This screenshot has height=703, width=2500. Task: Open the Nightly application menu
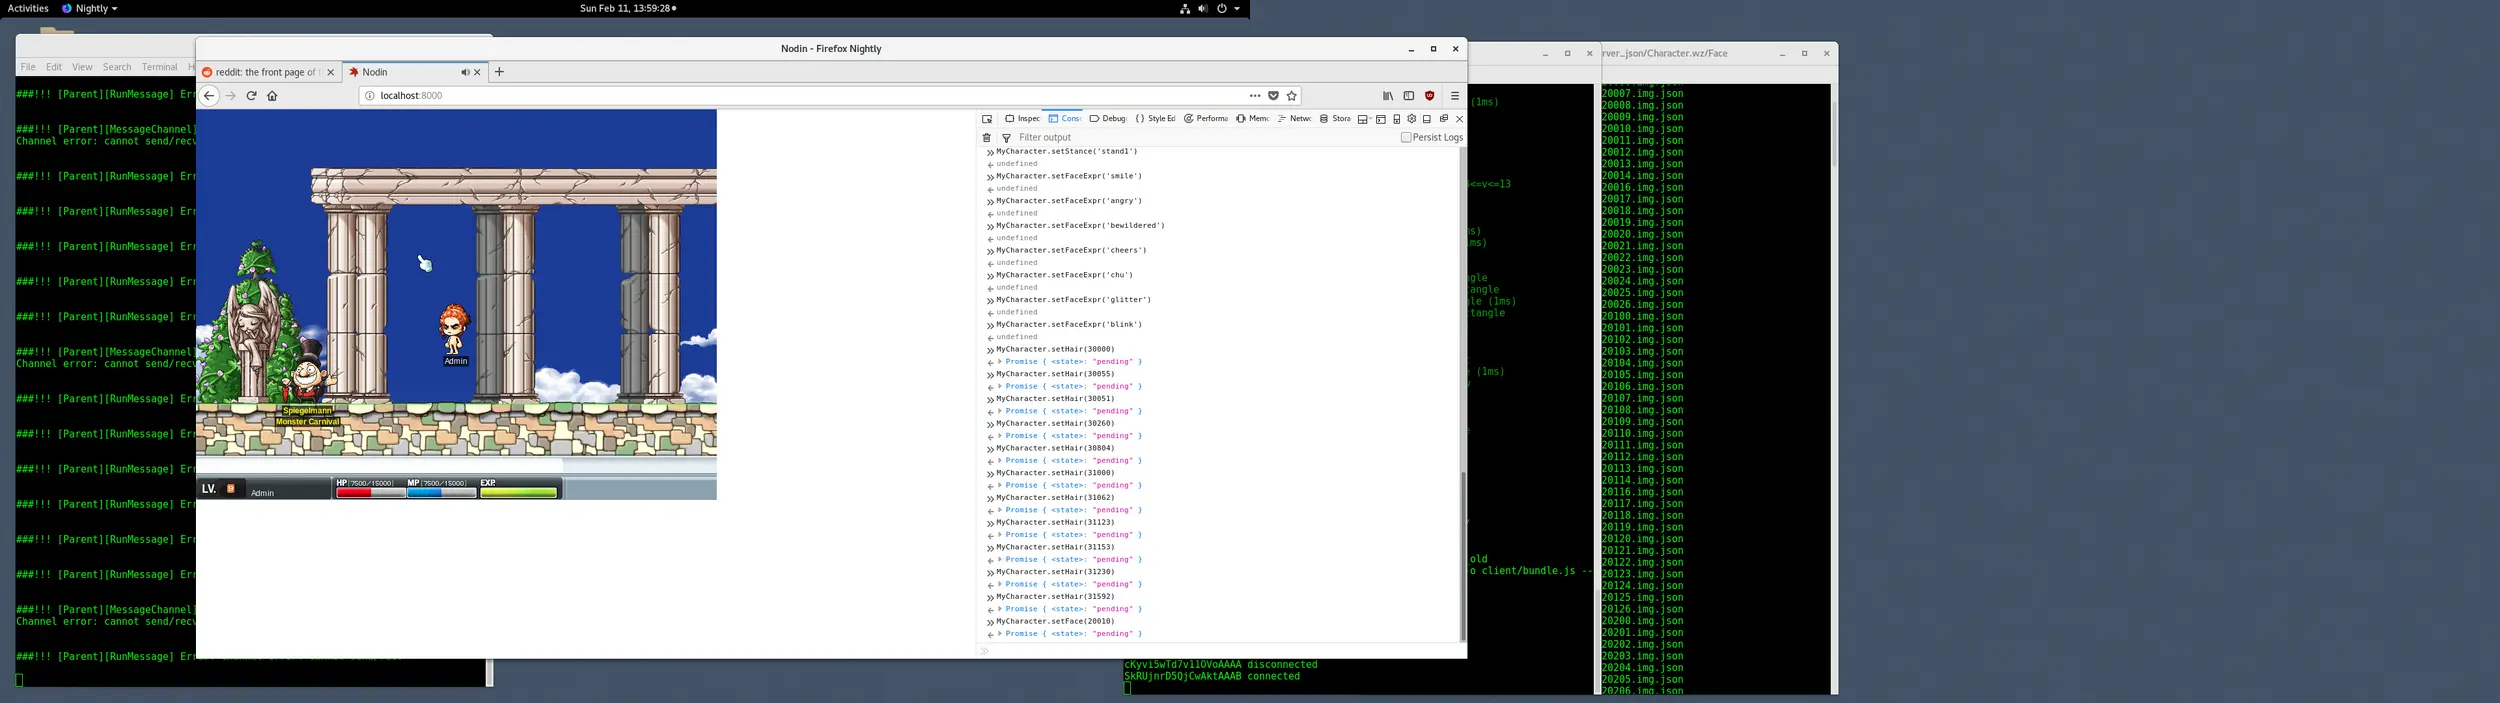pos(90,8)
